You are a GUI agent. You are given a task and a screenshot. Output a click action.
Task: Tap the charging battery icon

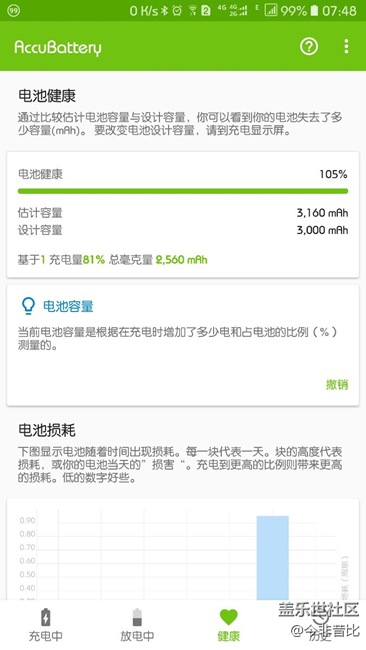(x=46, y=617)
